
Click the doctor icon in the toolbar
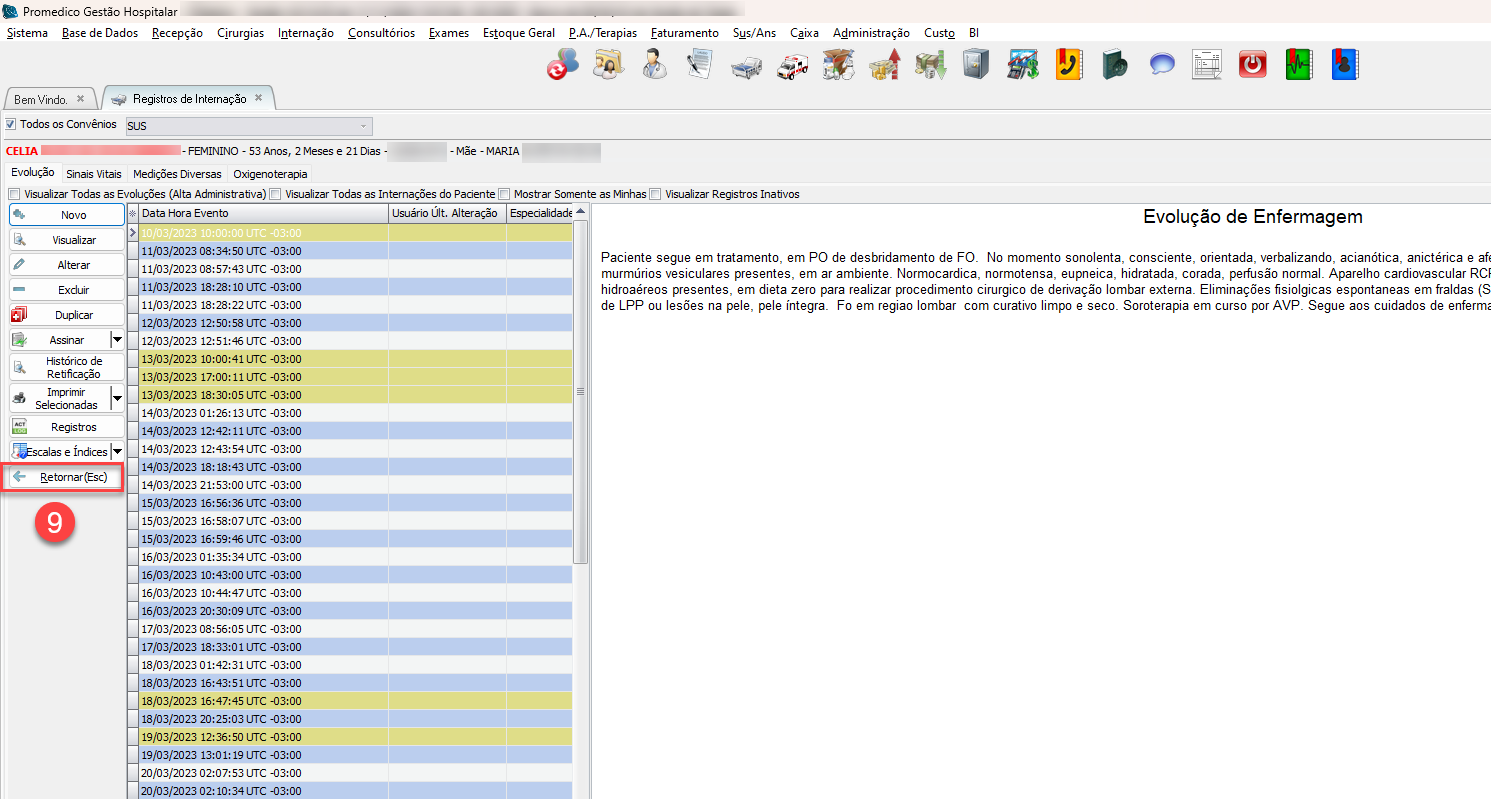(655, 65)
